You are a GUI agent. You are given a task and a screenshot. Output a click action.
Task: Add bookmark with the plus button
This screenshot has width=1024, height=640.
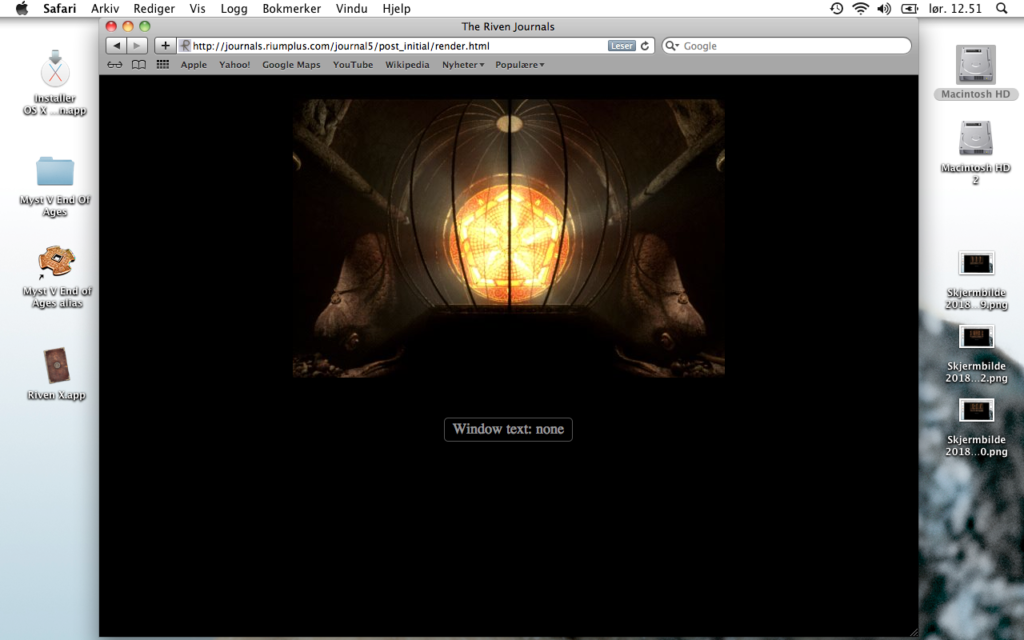pos(165,46)
